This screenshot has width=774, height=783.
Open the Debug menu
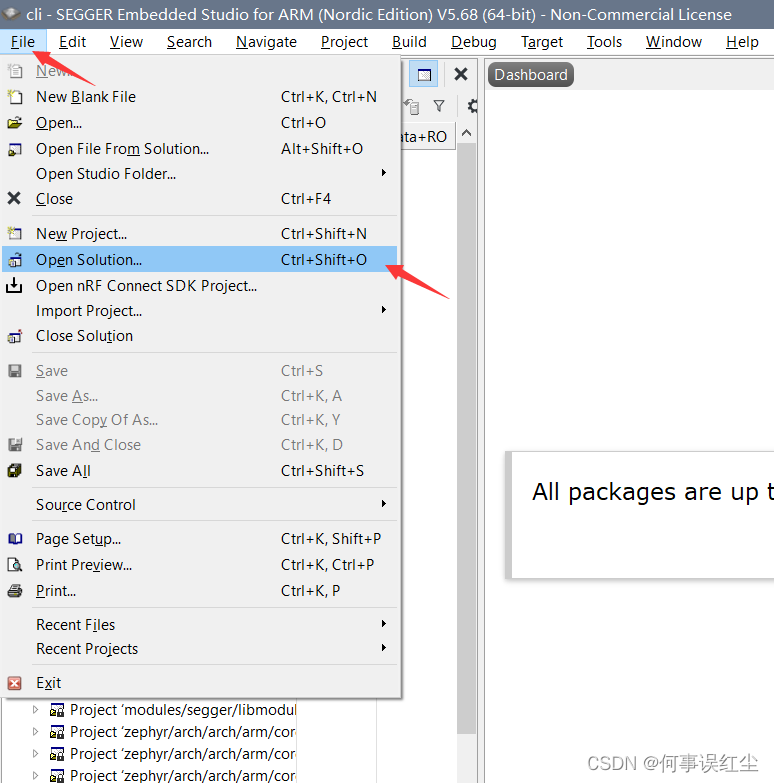pyautogui.click(x=473, y=42)
